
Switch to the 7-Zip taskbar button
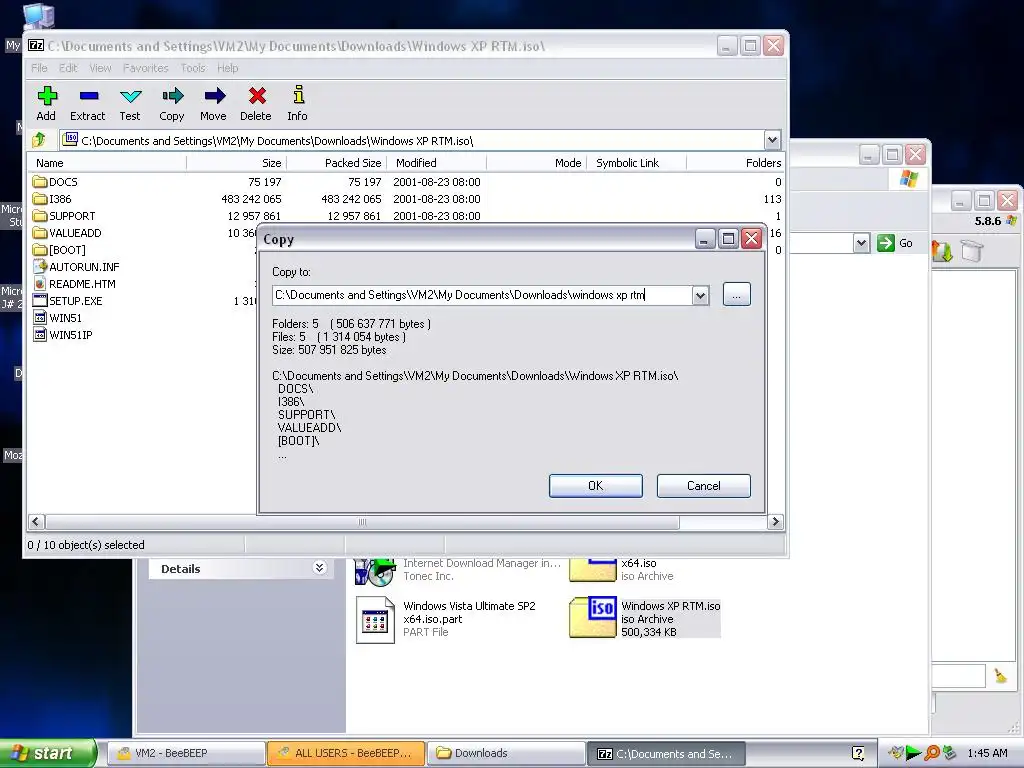[x=666, y=753]
